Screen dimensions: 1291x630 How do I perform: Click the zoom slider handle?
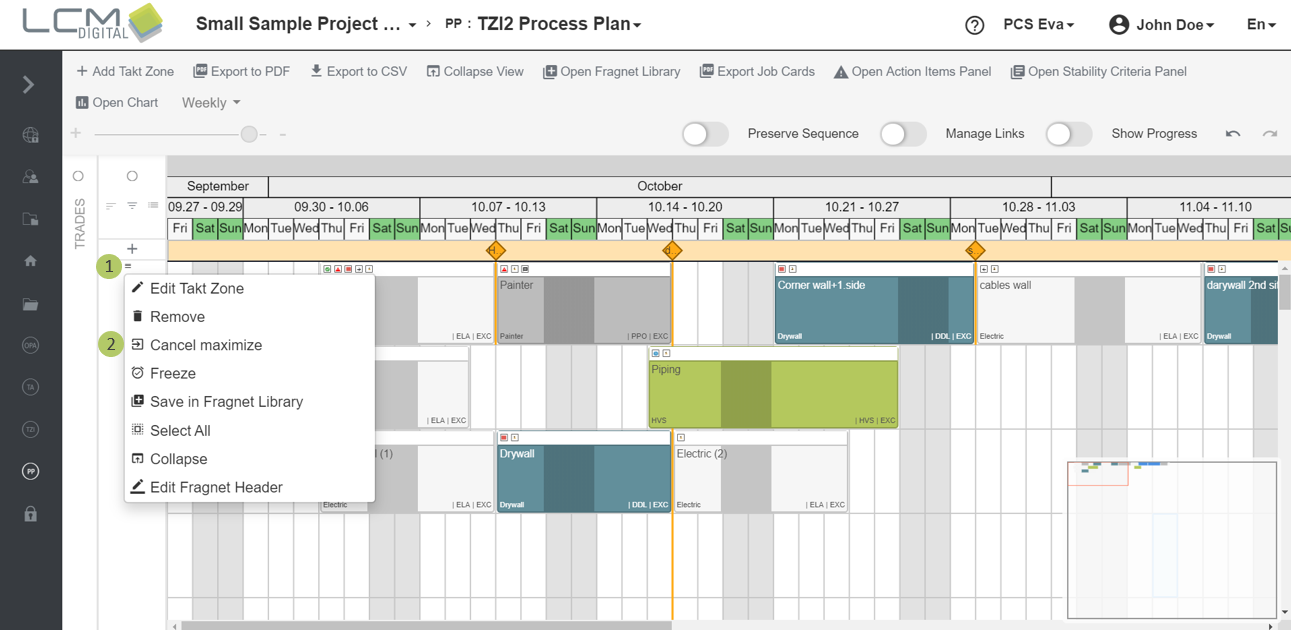(249, 134)
